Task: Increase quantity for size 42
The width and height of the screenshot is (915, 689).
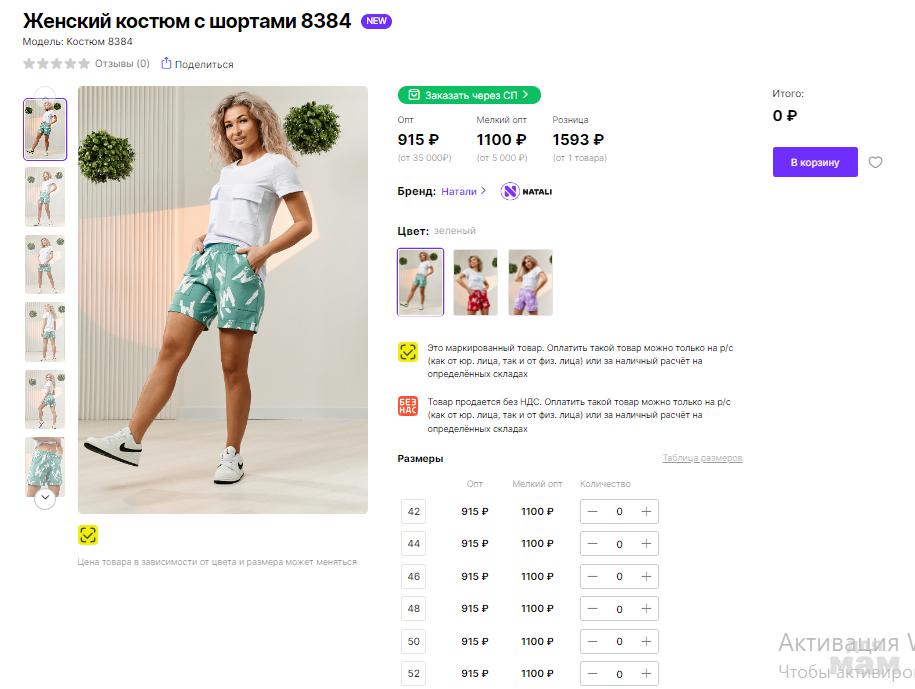Action: pos(646,512)
